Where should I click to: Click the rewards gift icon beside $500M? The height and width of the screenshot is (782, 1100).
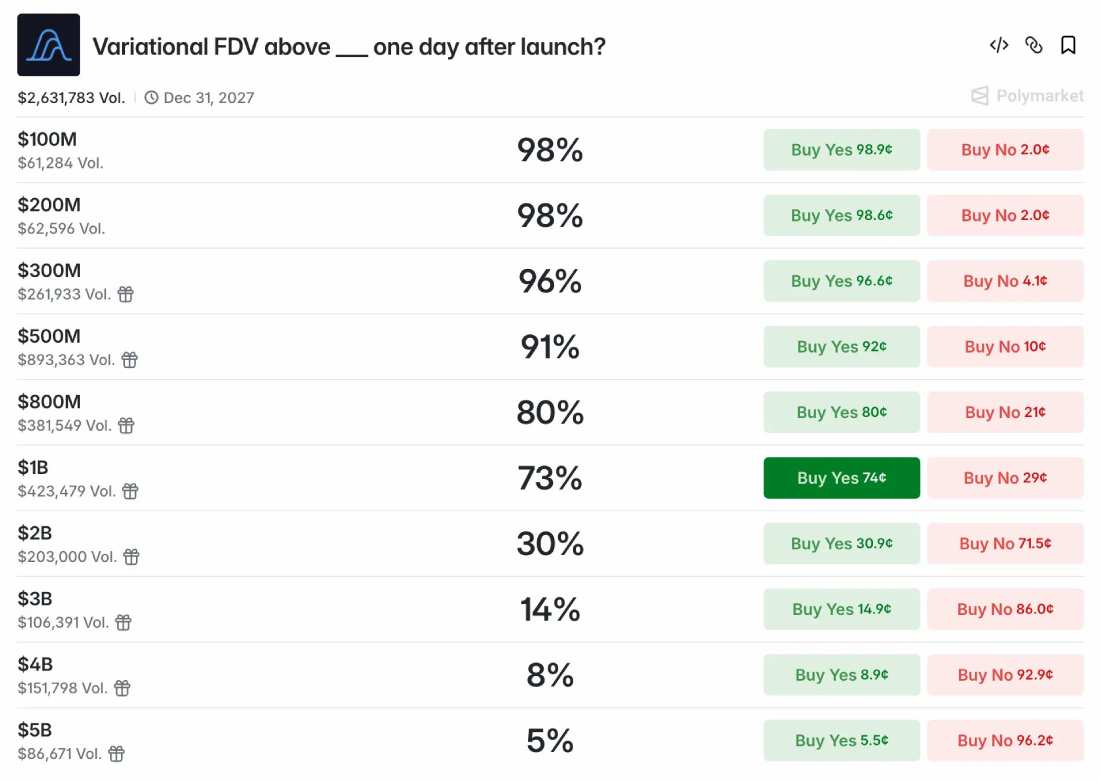130,360
